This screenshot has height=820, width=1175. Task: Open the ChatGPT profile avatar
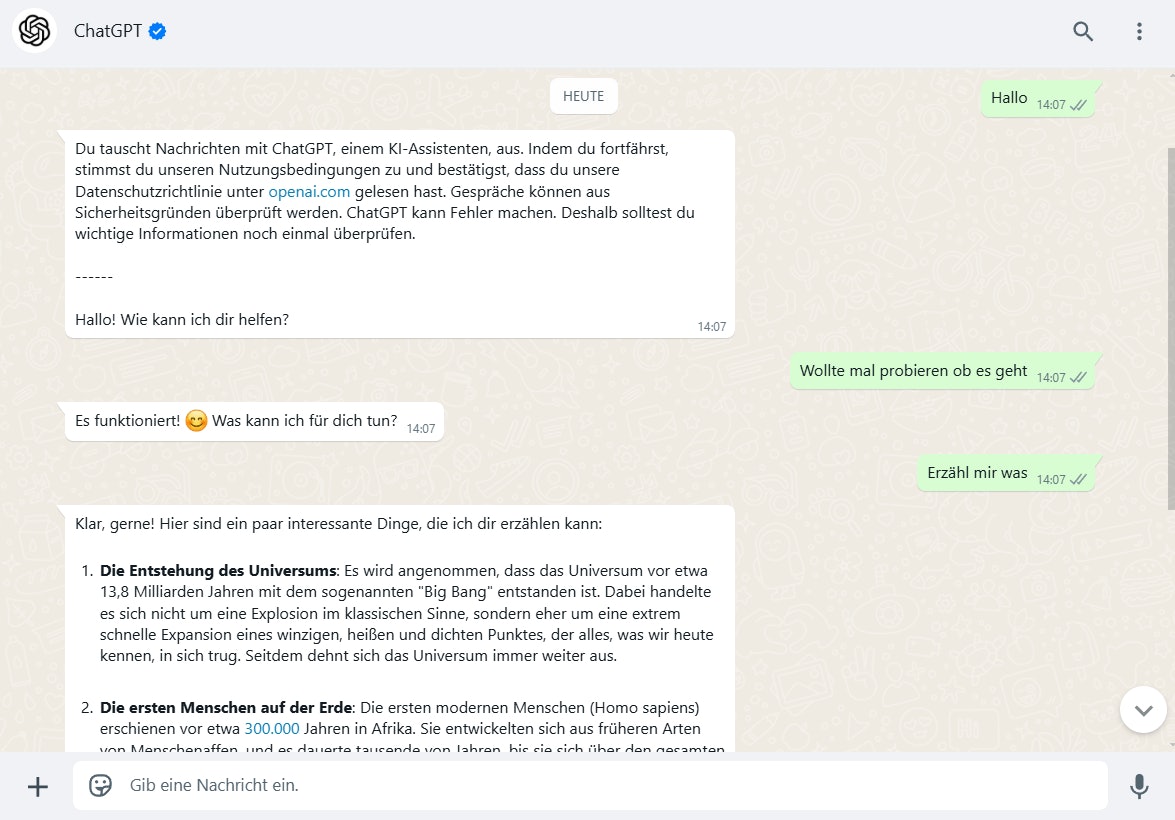pos(34,31)
